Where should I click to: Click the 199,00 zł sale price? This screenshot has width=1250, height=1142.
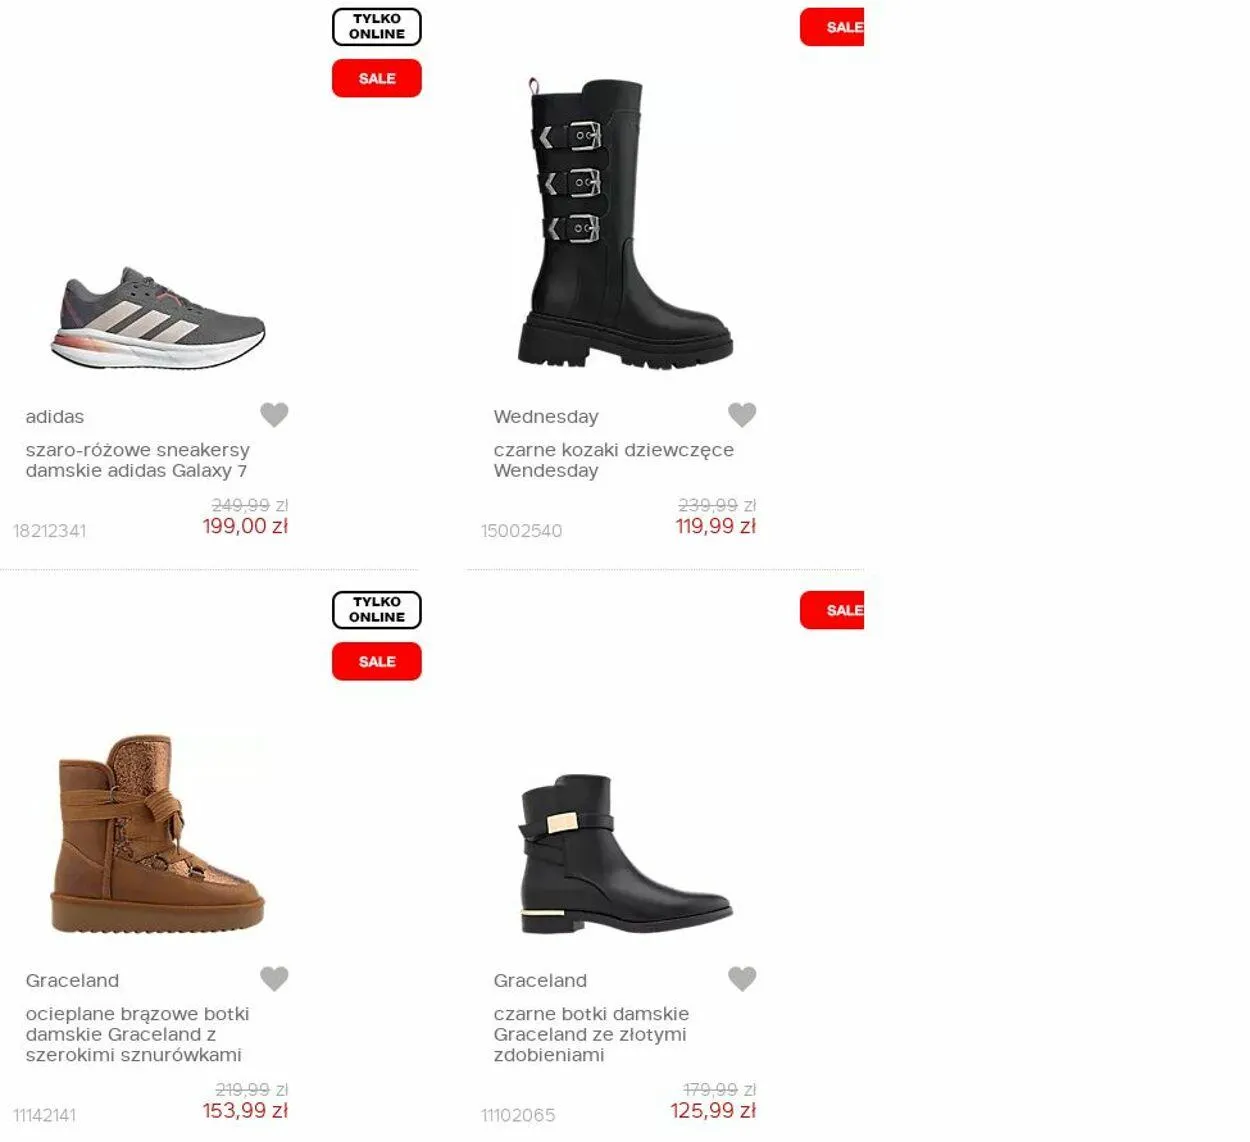coord(245,527)
